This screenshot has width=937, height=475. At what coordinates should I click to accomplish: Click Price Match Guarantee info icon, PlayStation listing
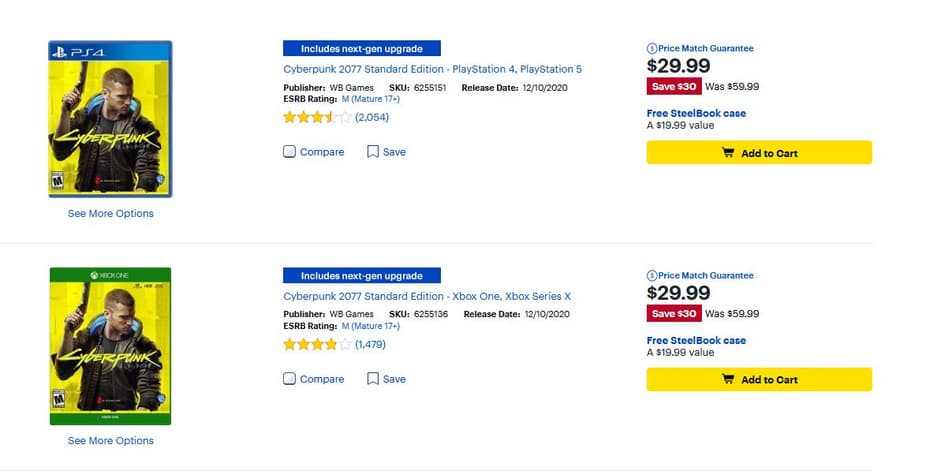pyautogui.click(x=652, y=48)
